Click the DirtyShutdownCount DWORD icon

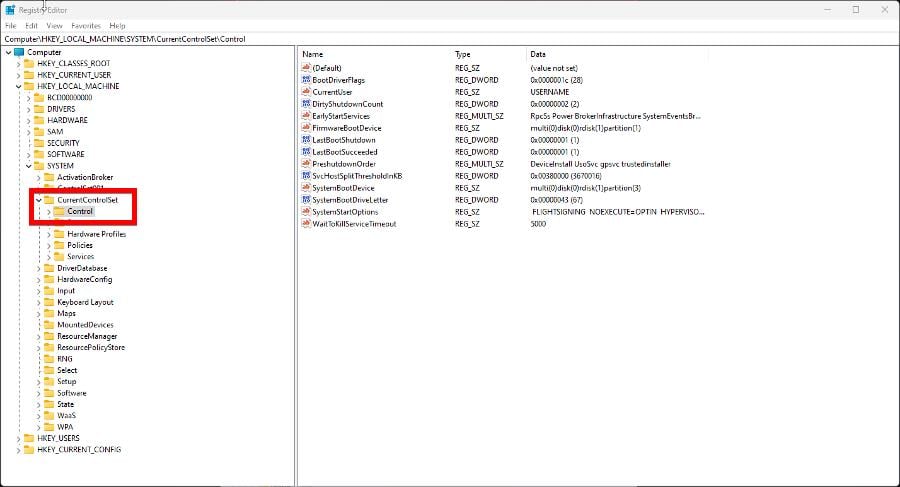(x=306, y=104)
